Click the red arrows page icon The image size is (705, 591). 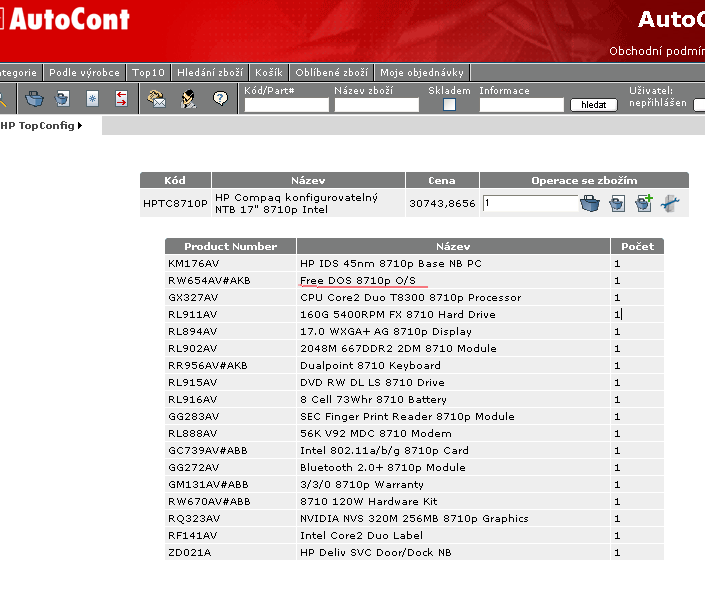[x=121, y=98]
